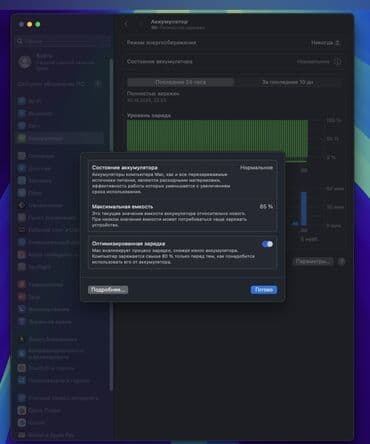Select Аккумулятор in the sidebar
Image resolution: width=370 pixels, height=444 pixels.
(x=60, y=138)
